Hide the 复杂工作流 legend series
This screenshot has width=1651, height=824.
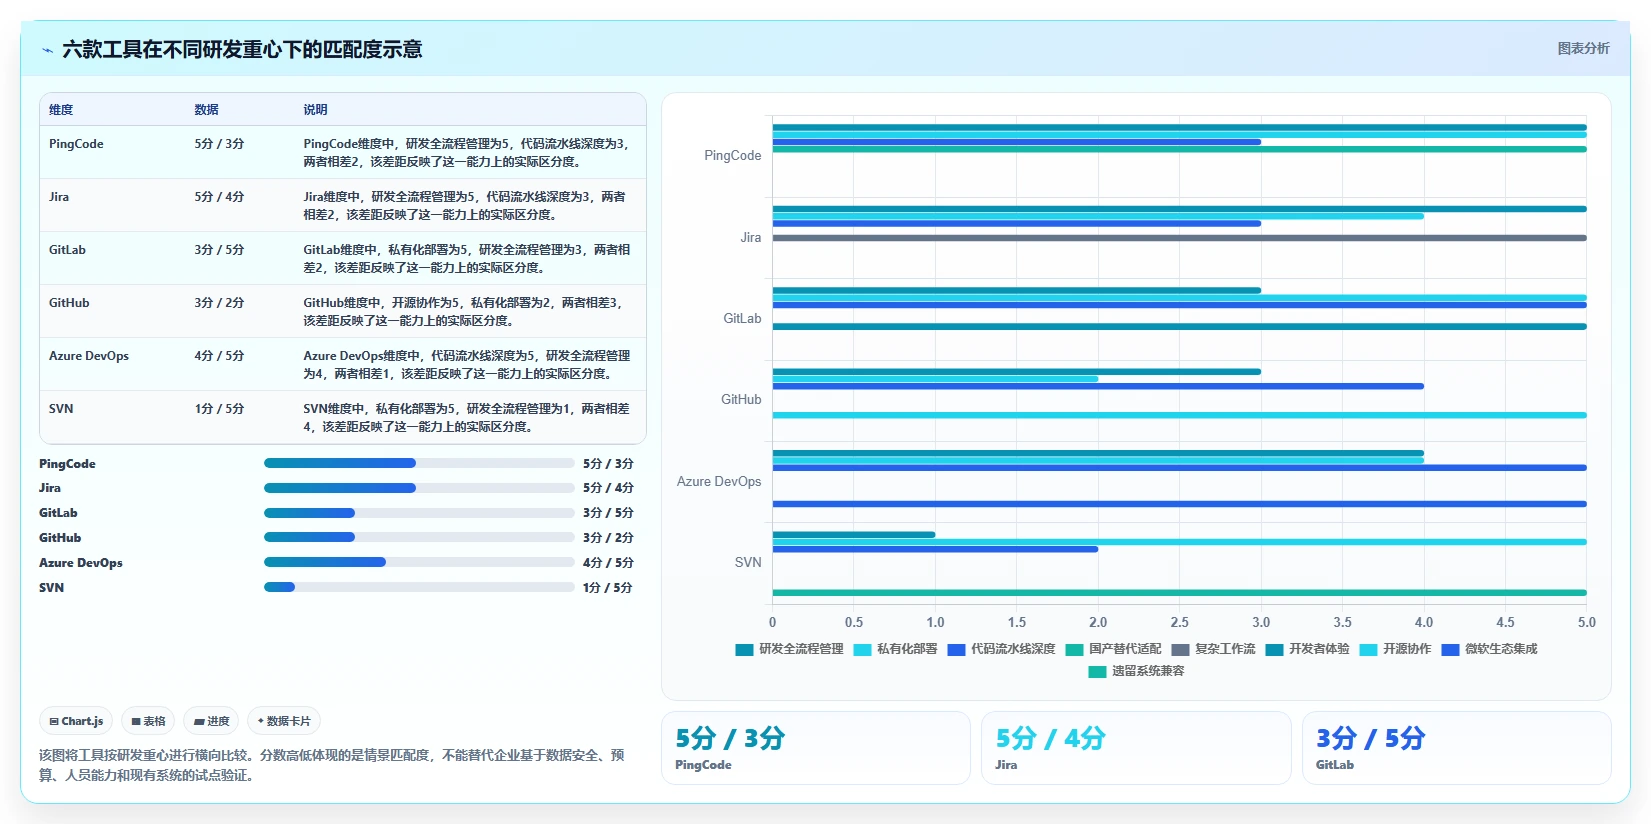click(x=1213, y=649)
